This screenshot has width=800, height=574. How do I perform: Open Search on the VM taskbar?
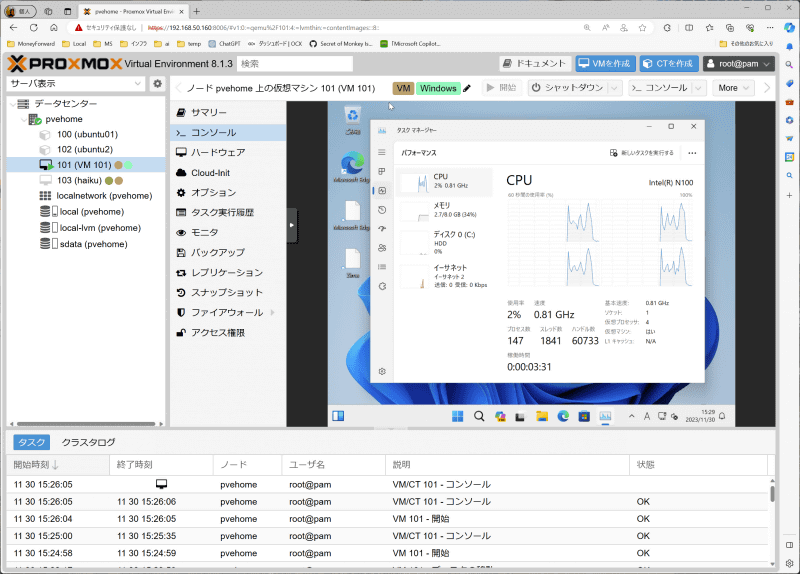tap(479, 416)
